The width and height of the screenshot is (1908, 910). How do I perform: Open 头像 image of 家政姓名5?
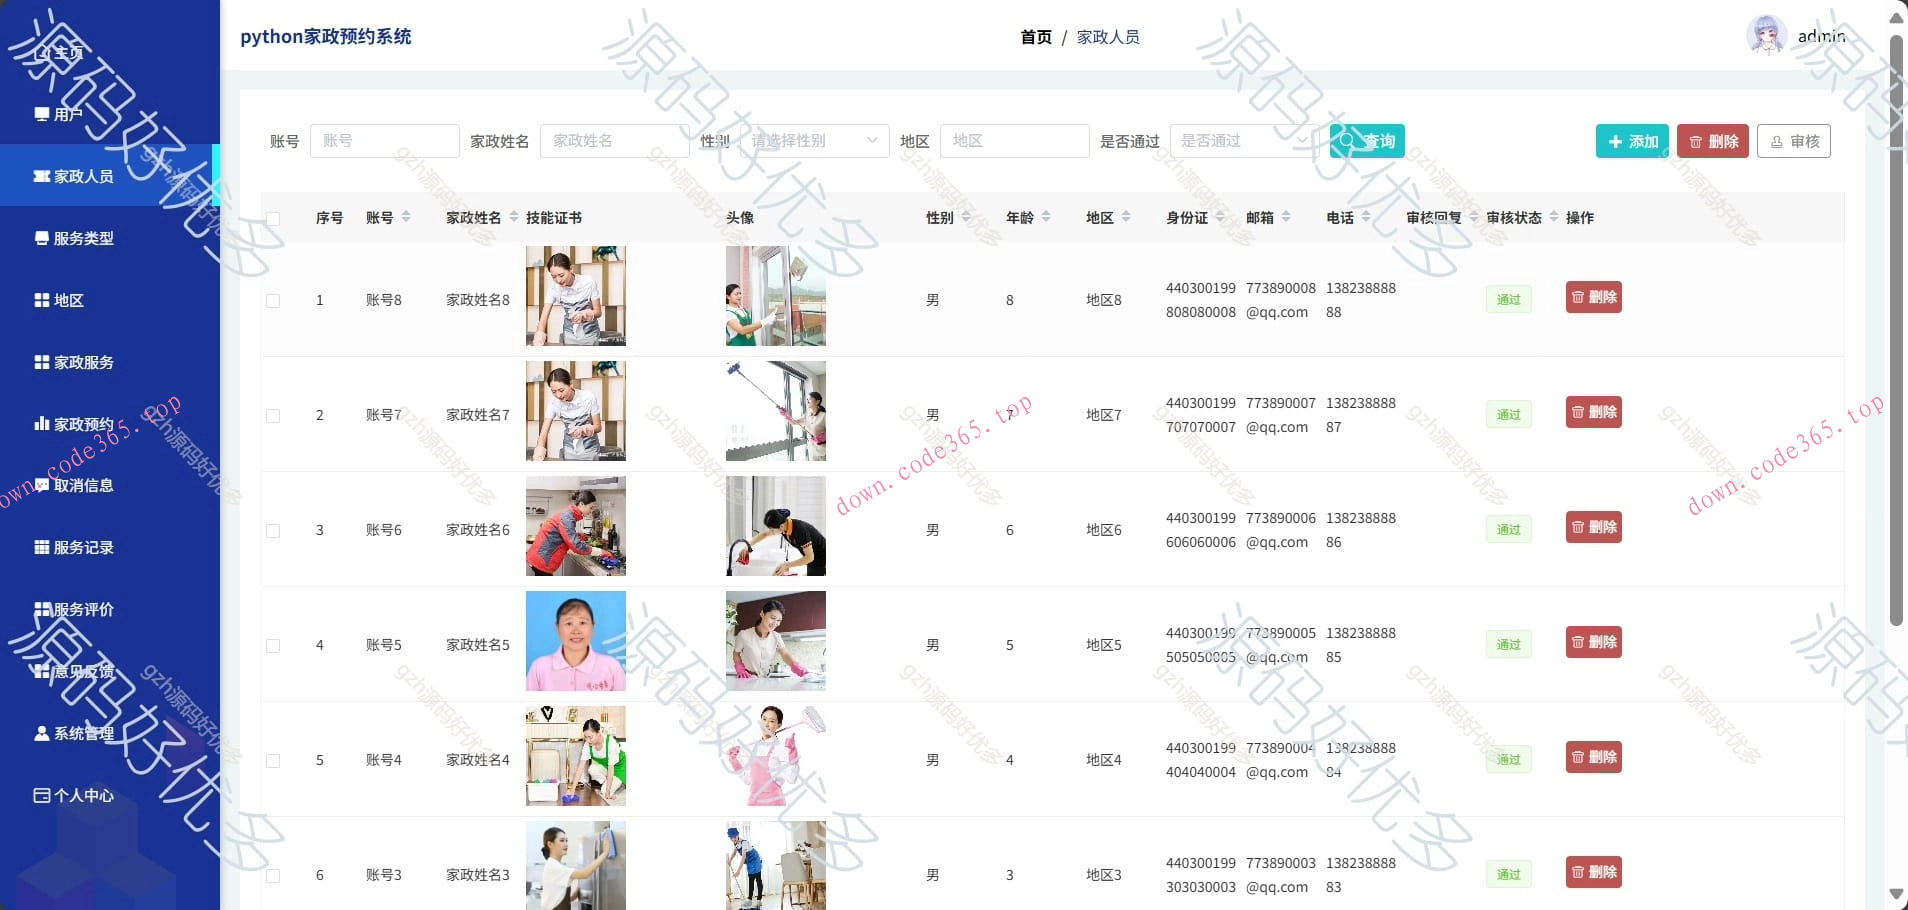tap(776, 641)
